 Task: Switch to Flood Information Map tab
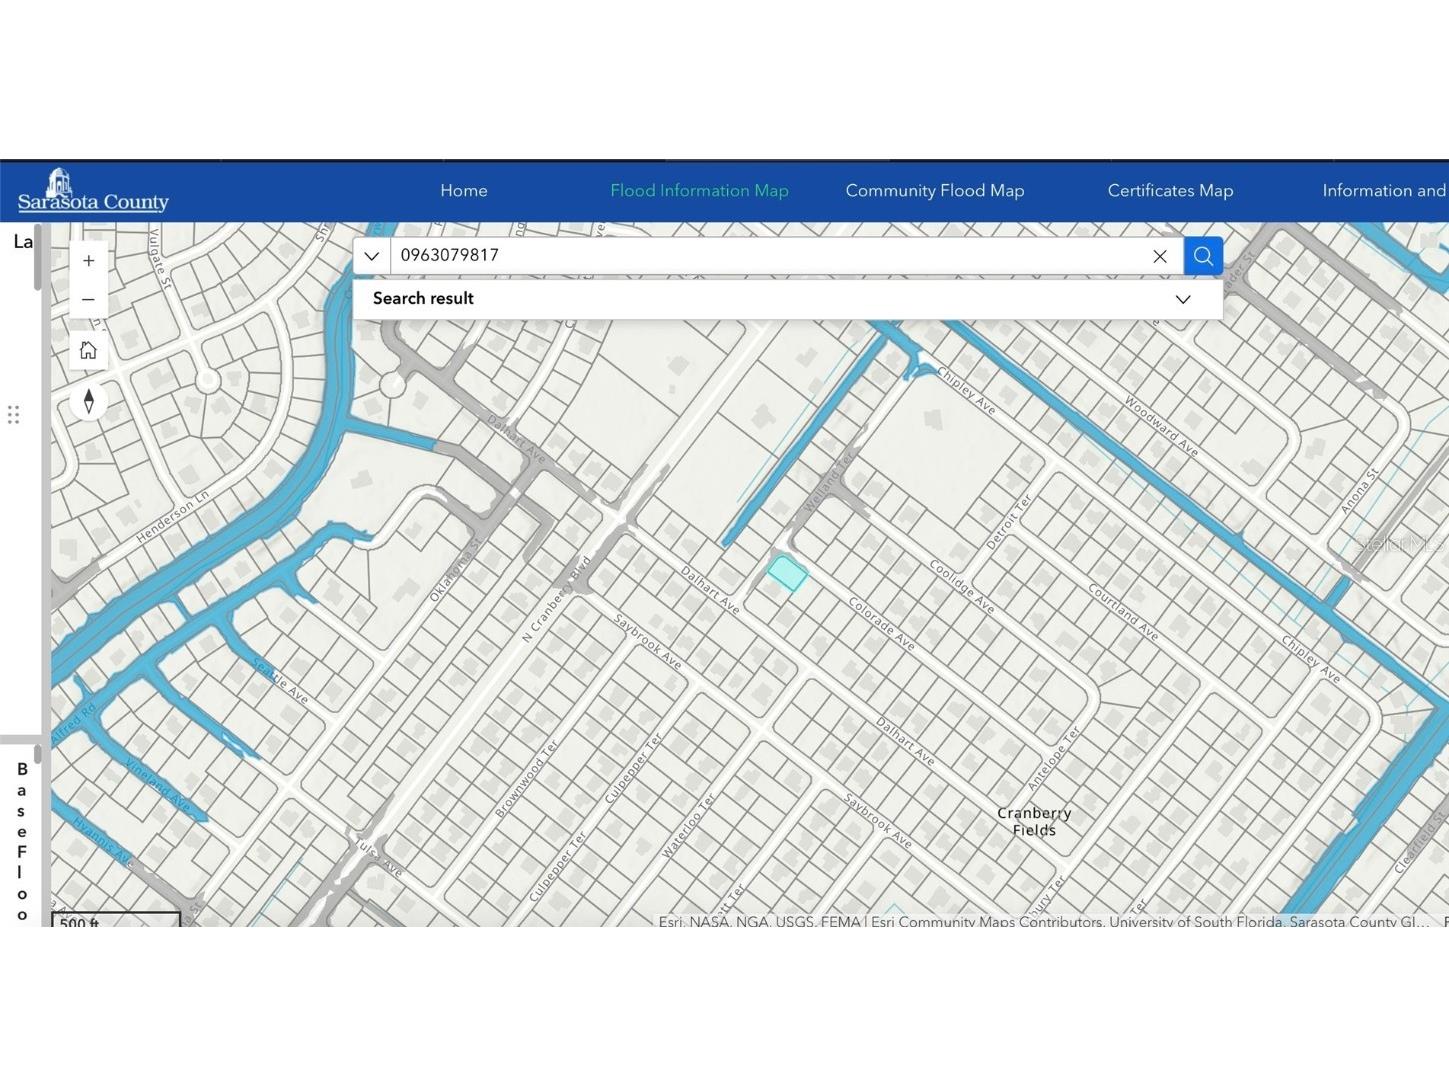pyautogui.click(x=699, y=191)
